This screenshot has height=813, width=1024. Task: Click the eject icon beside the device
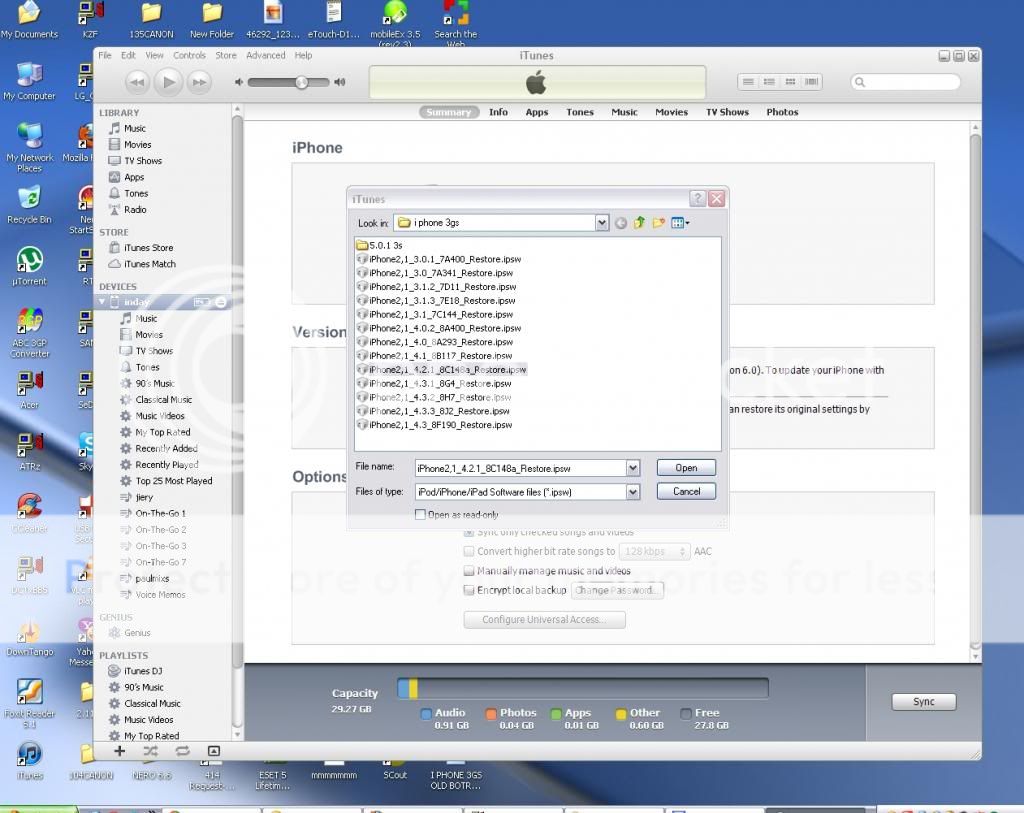[x=221, y=302]
